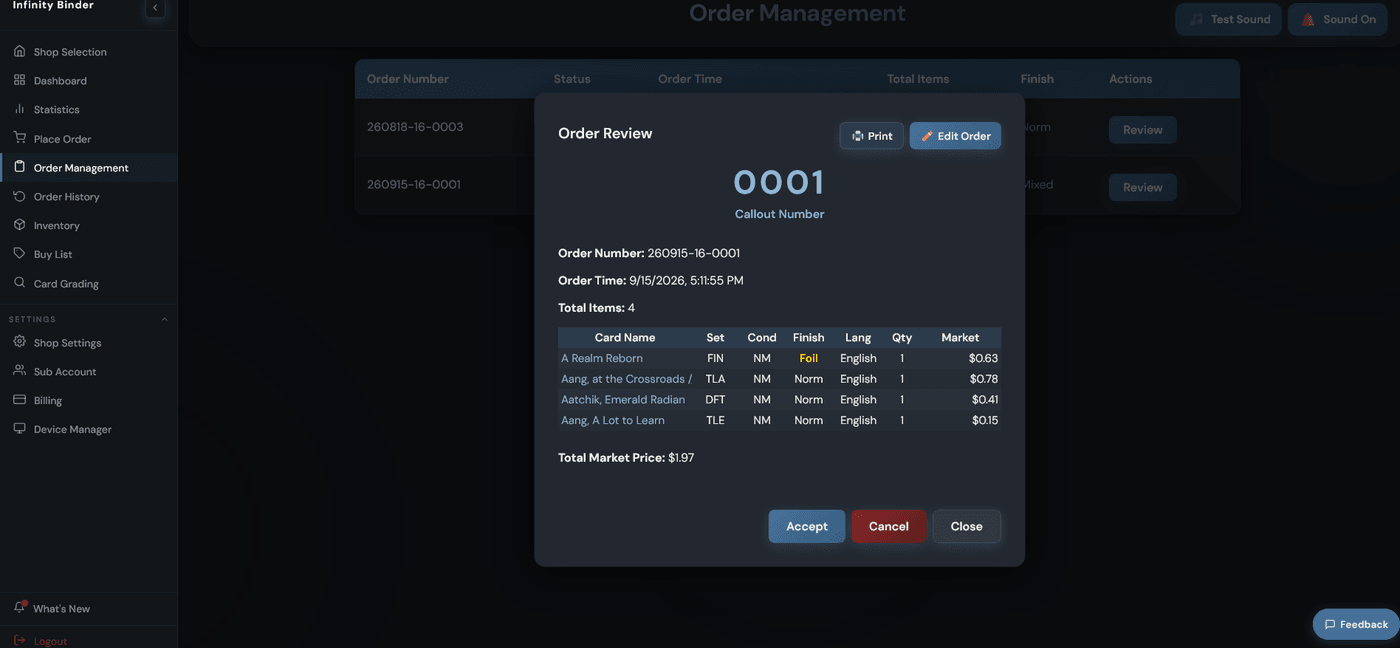The height and width of the screenshot is (648, 1400).
Task: Open Sub Account menu item
Action: 89,372
